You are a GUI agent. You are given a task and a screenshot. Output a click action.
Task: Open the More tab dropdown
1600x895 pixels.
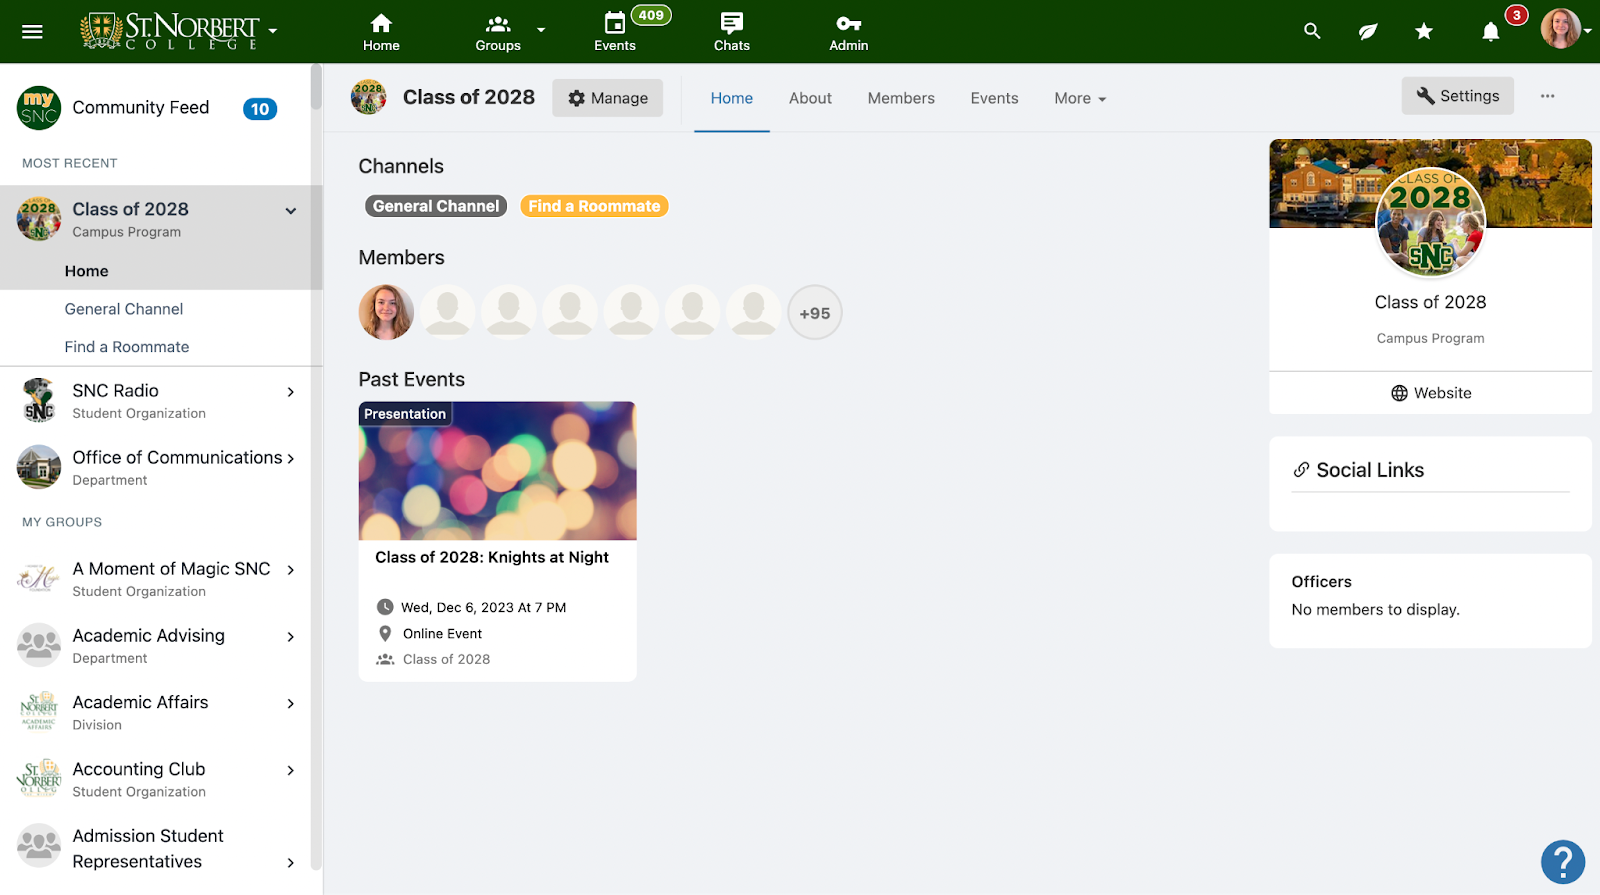1080,98
